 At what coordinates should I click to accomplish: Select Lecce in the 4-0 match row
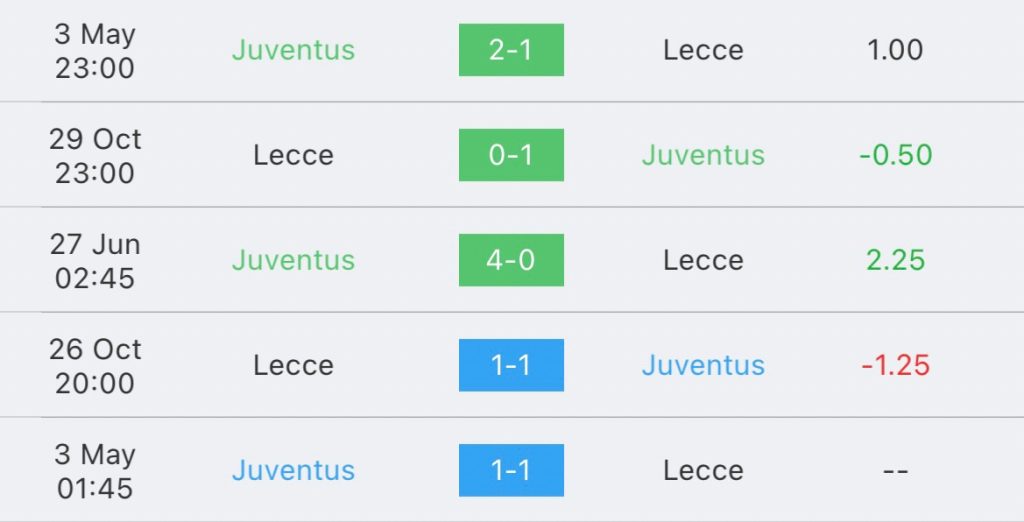tap(703, 260)
